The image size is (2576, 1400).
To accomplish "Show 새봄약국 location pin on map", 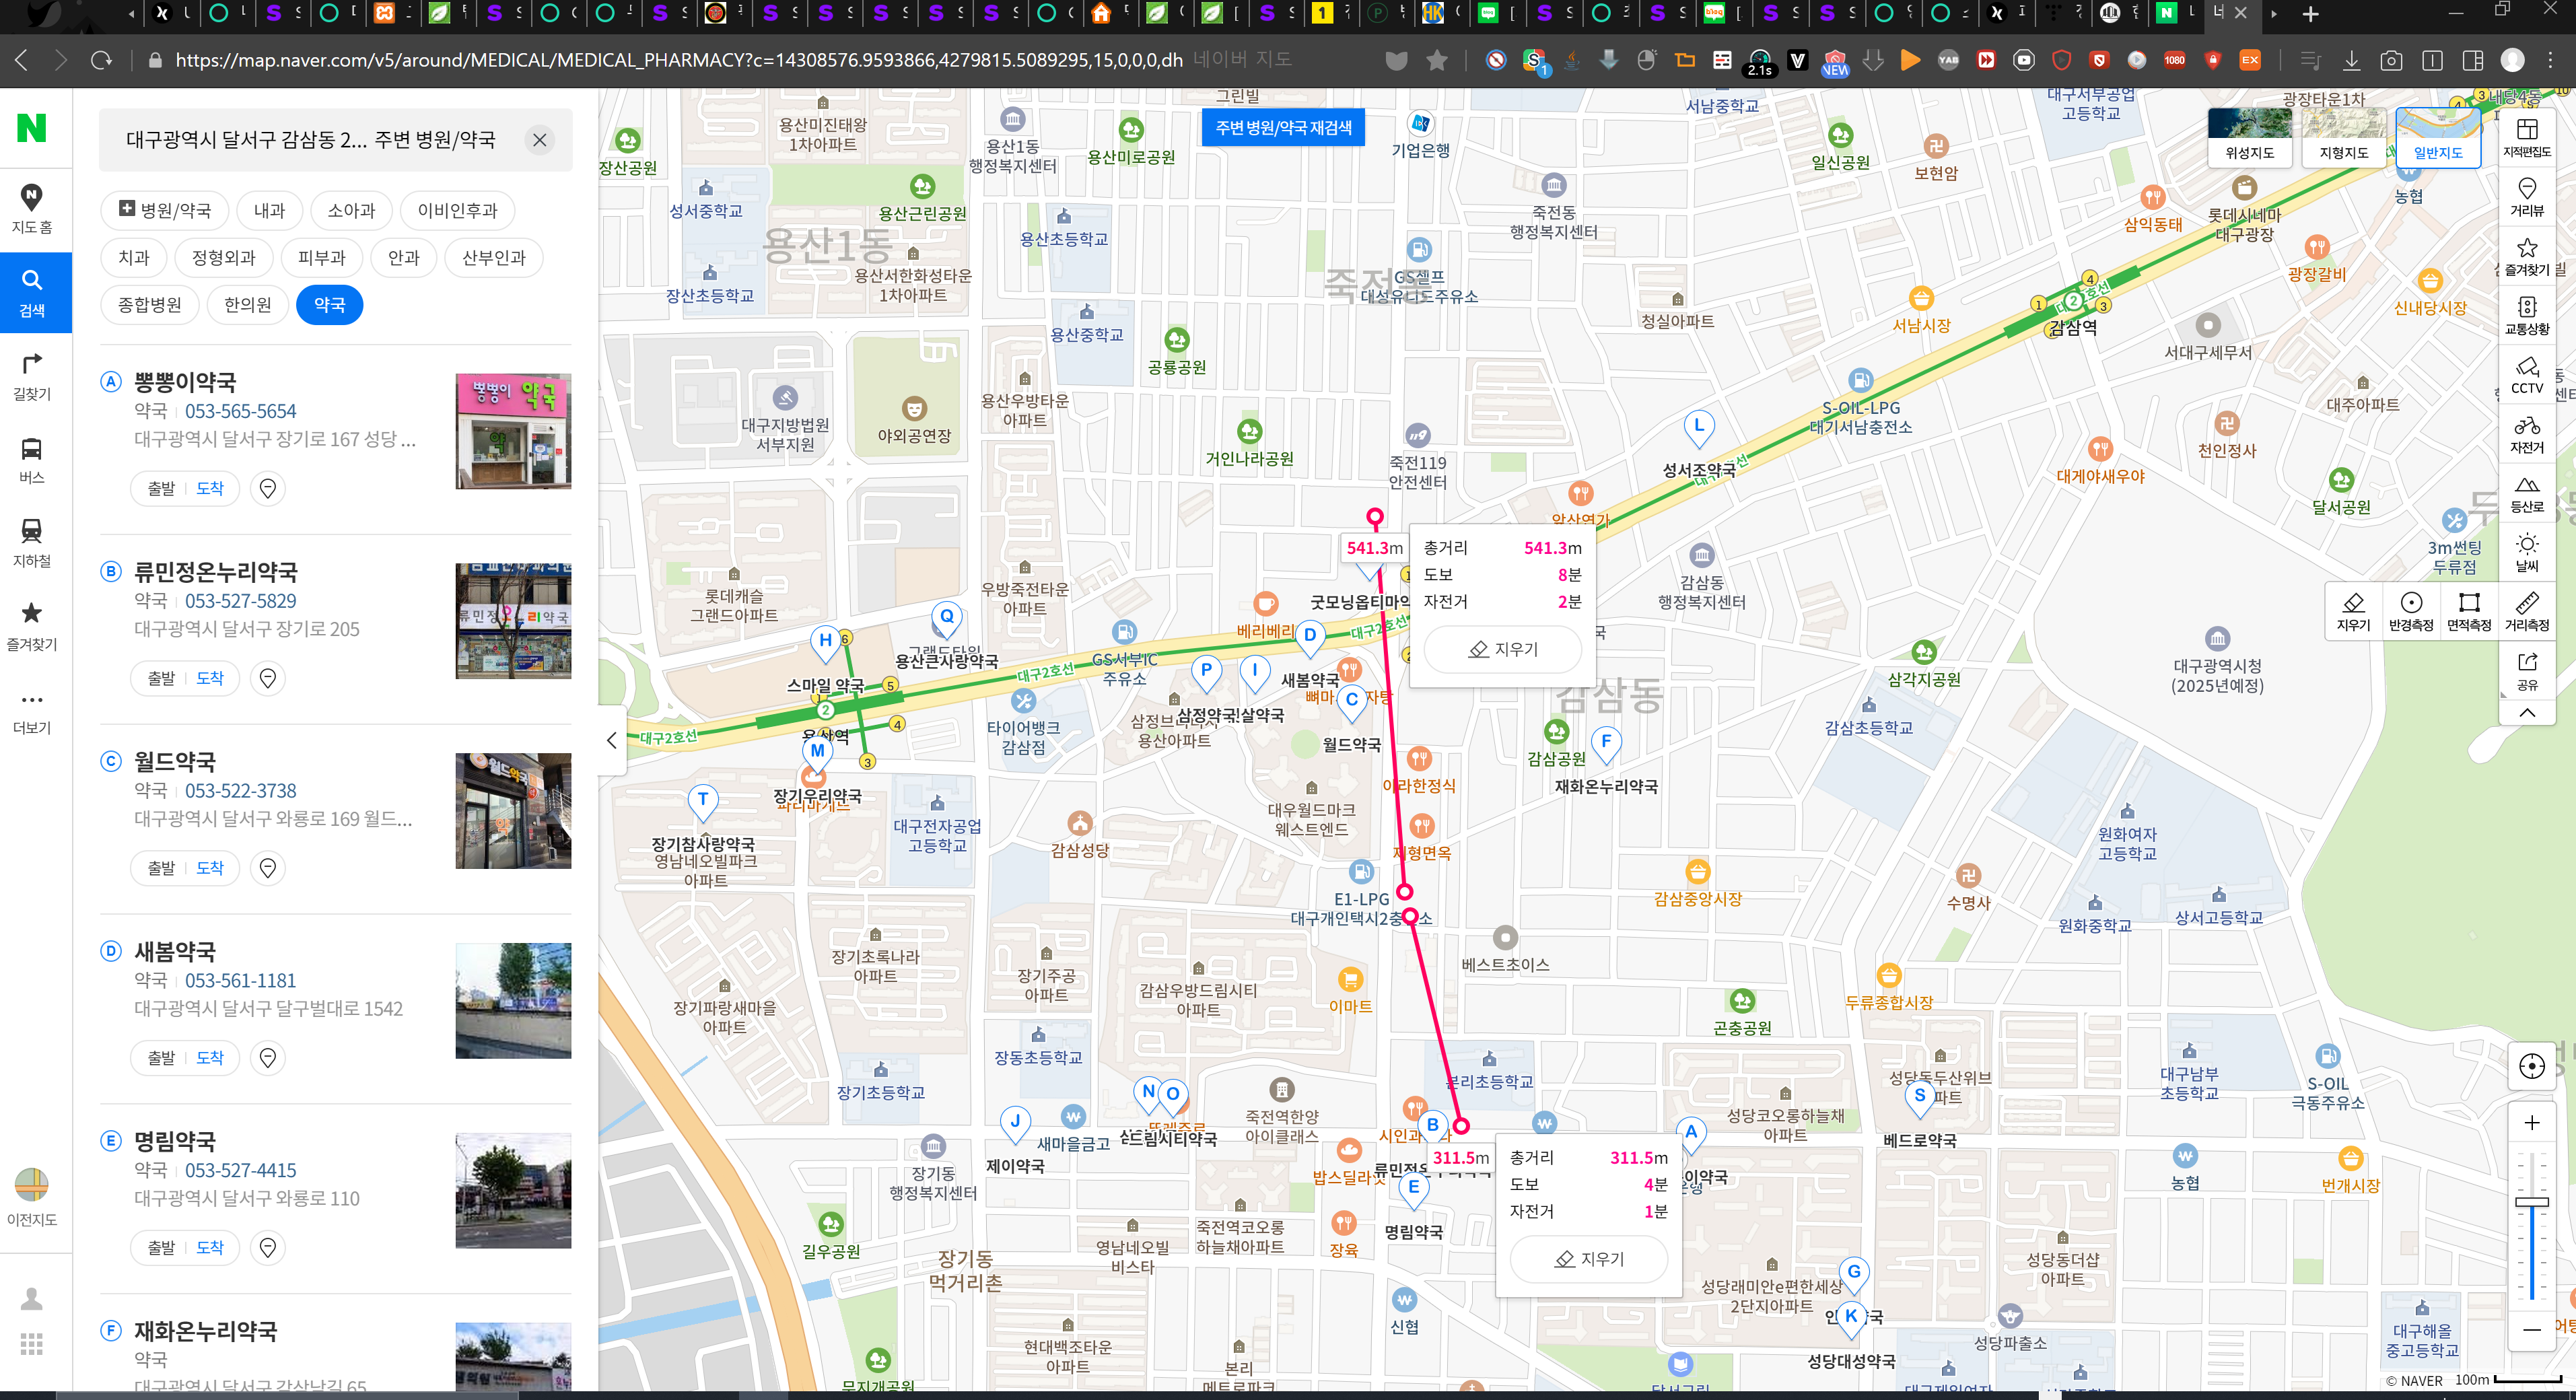I will tap(268, 1058).
